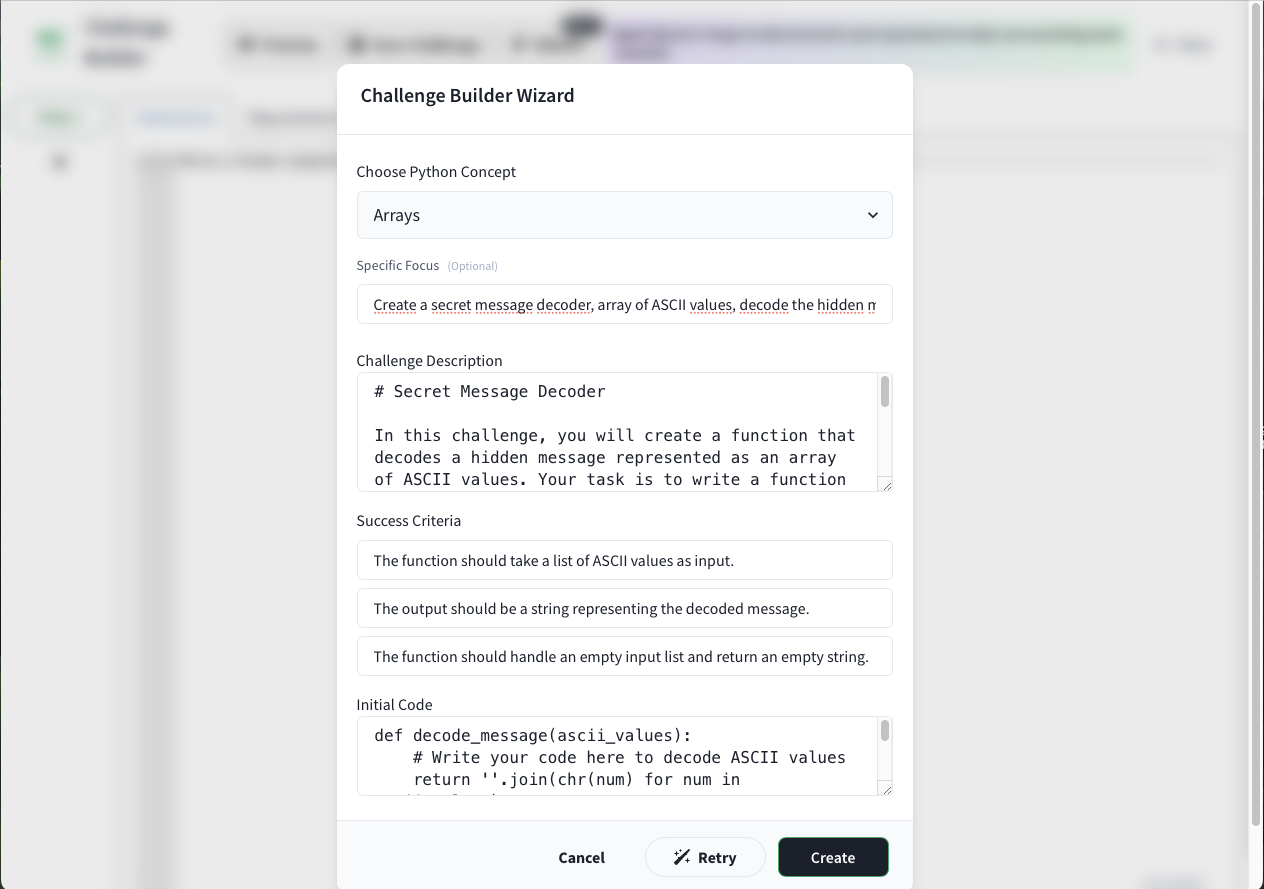Click the 'decoded message' success criterion field
Viewport: 1264px width, 889px height.
(x=624, y=608)
